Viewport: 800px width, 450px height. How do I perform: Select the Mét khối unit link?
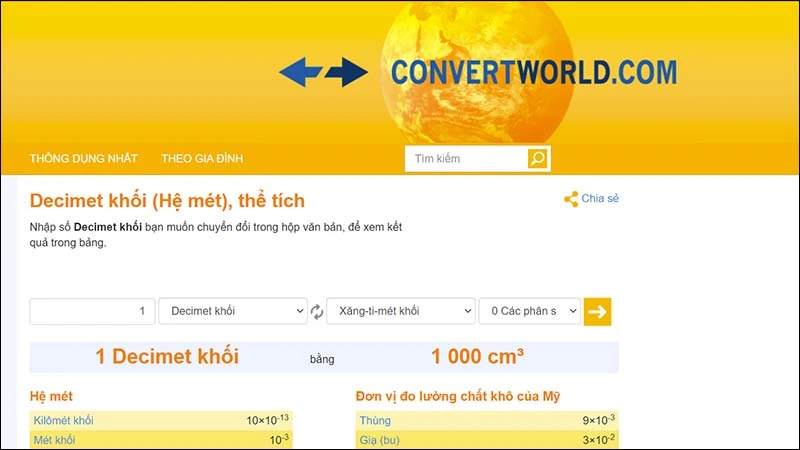pyautogui.click(x=54, y=440)
